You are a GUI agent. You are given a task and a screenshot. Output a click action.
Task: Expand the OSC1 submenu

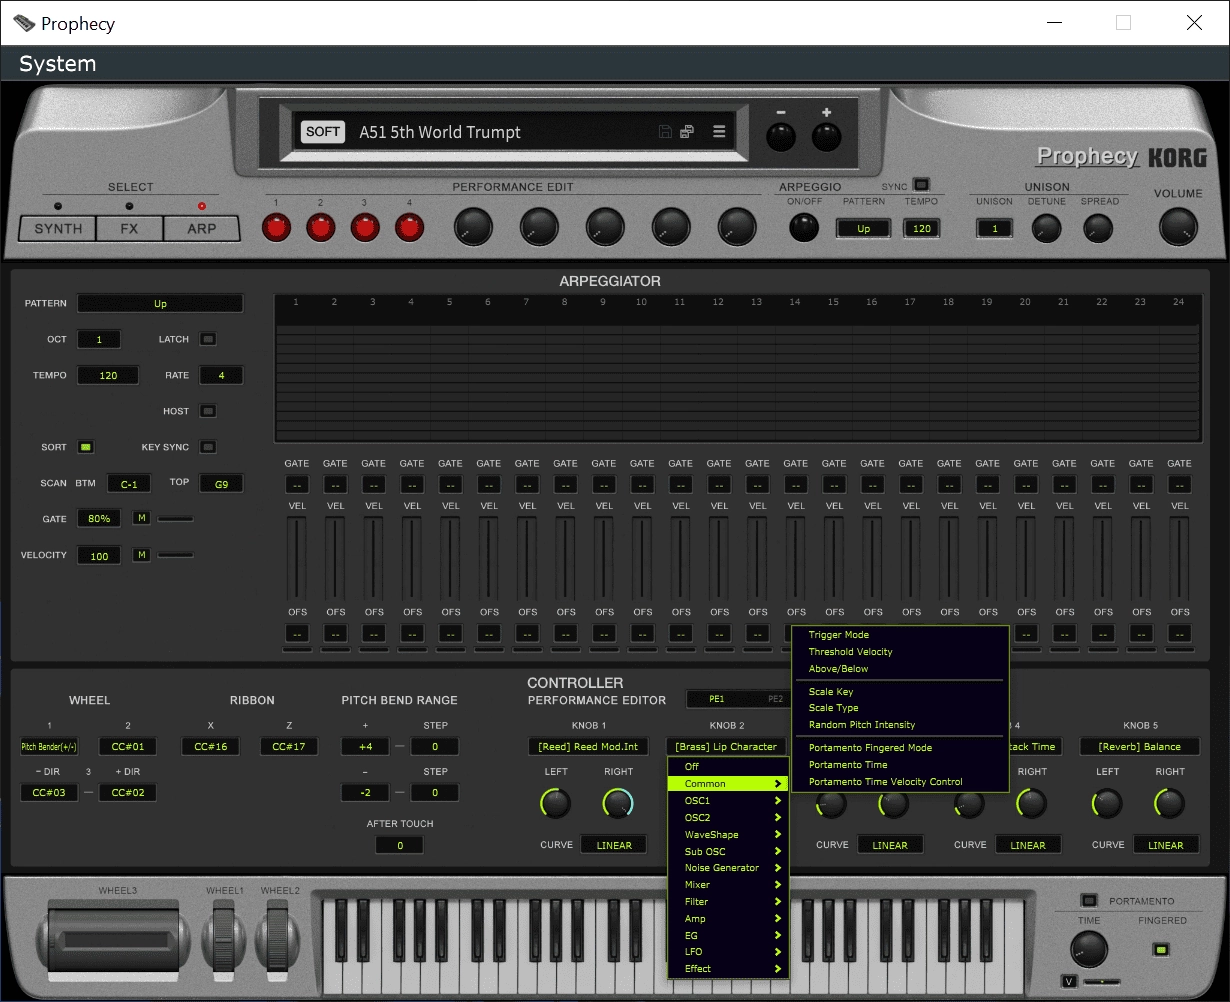click(728, 800)
